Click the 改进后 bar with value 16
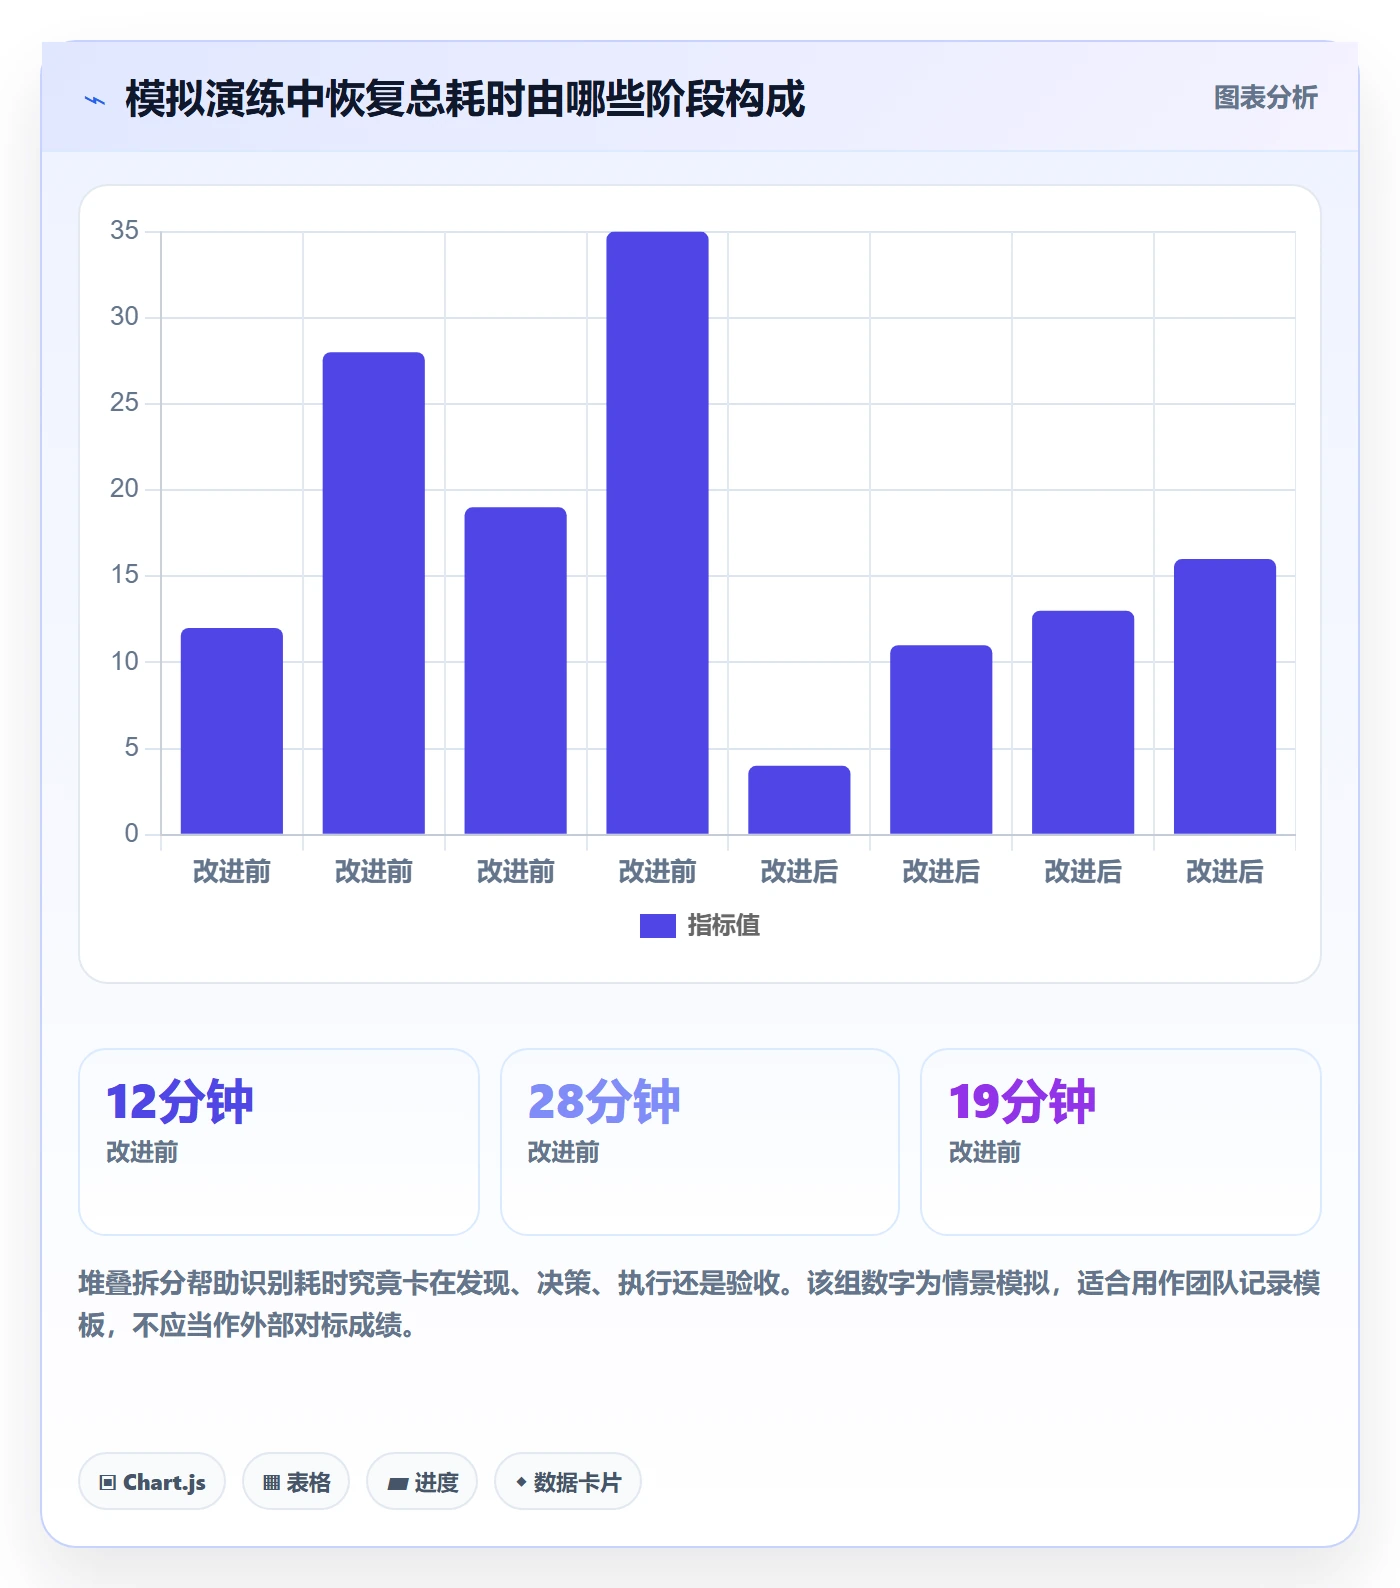Screen dimensions: 1400x1588 click(1225, 697)
